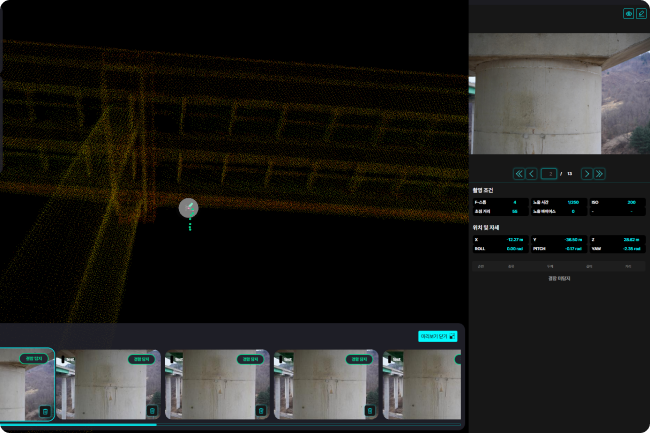Click the thumbnail strip horizontal scrollbar
This screenshot has width=650, height=433.
(78, 424)
